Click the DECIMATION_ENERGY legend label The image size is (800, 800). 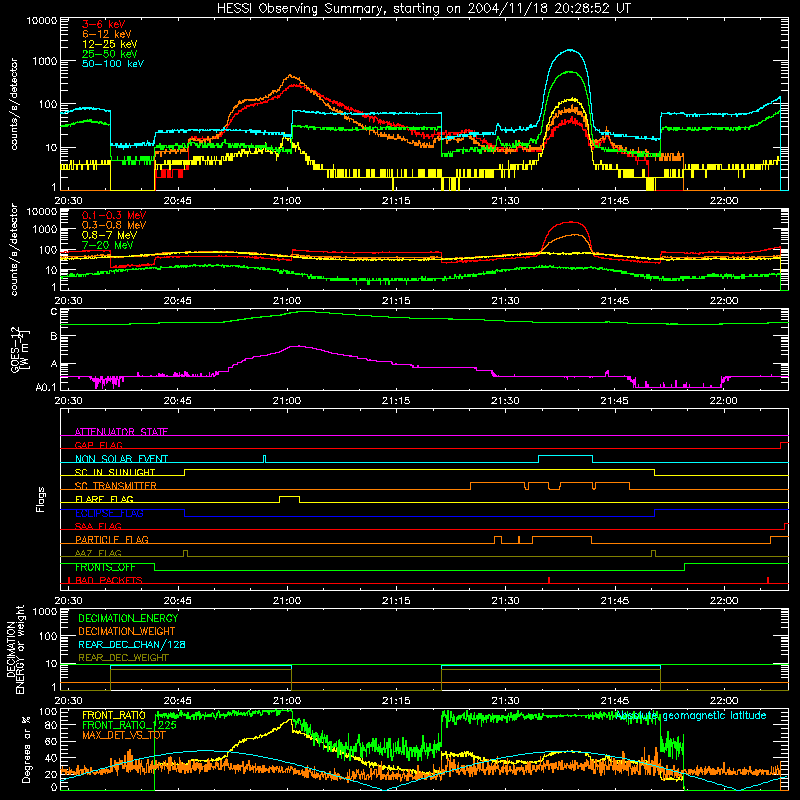(x=128, y=618)
